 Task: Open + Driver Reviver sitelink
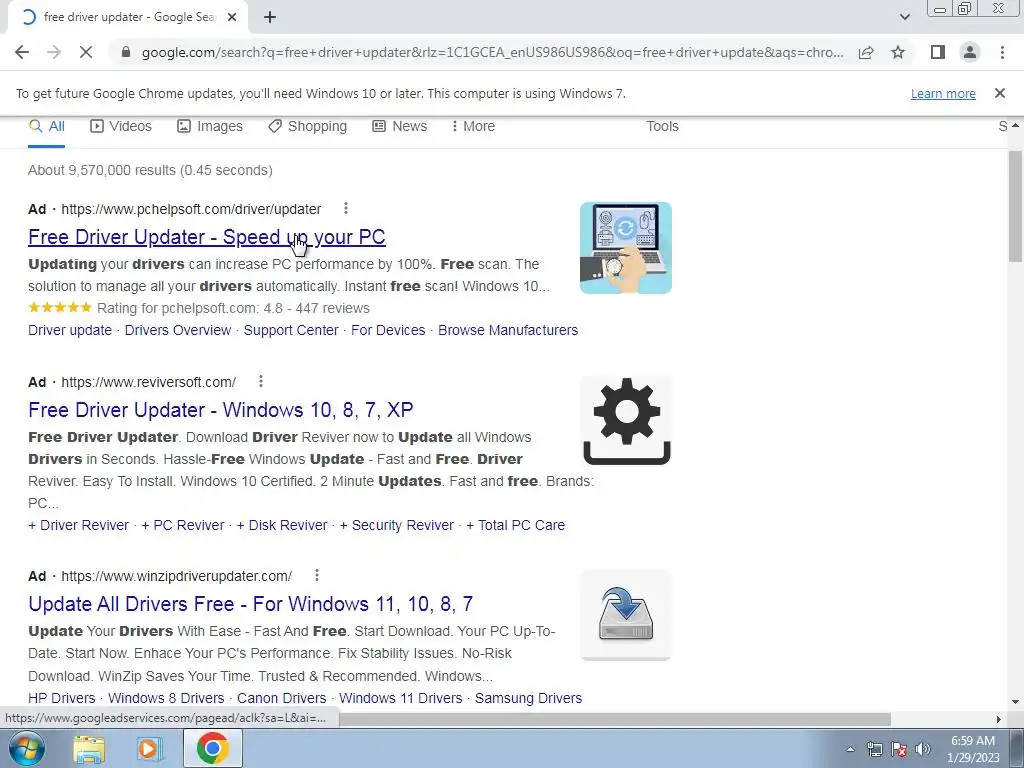pos(78,525)
